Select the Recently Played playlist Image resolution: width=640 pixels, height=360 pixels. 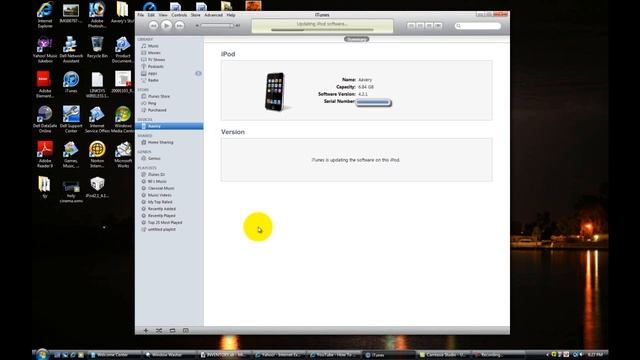(x=162, y=216)
